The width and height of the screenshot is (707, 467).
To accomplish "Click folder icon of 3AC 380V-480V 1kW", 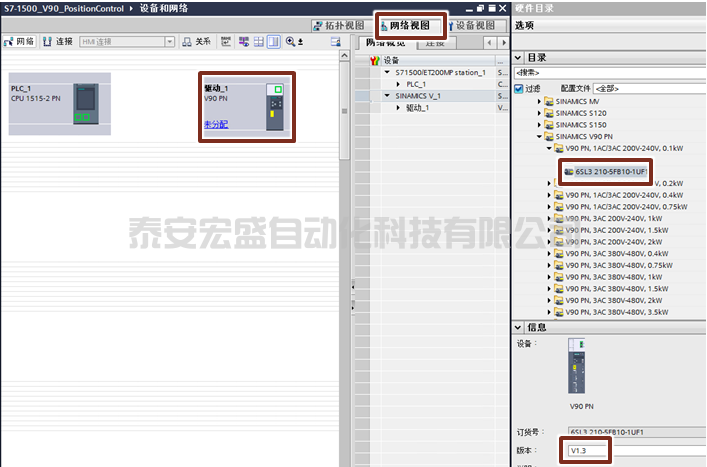I will (x=559, y=277).
